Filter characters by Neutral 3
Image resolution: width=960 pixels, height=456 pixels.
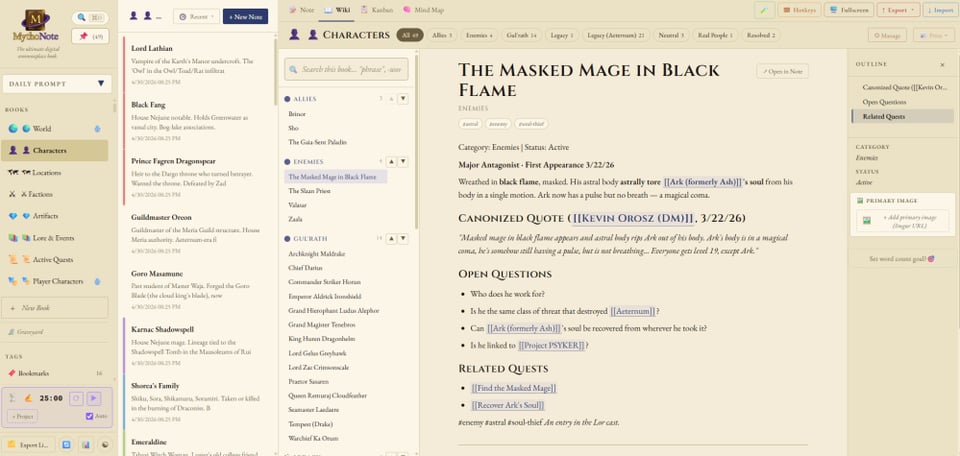671,36
